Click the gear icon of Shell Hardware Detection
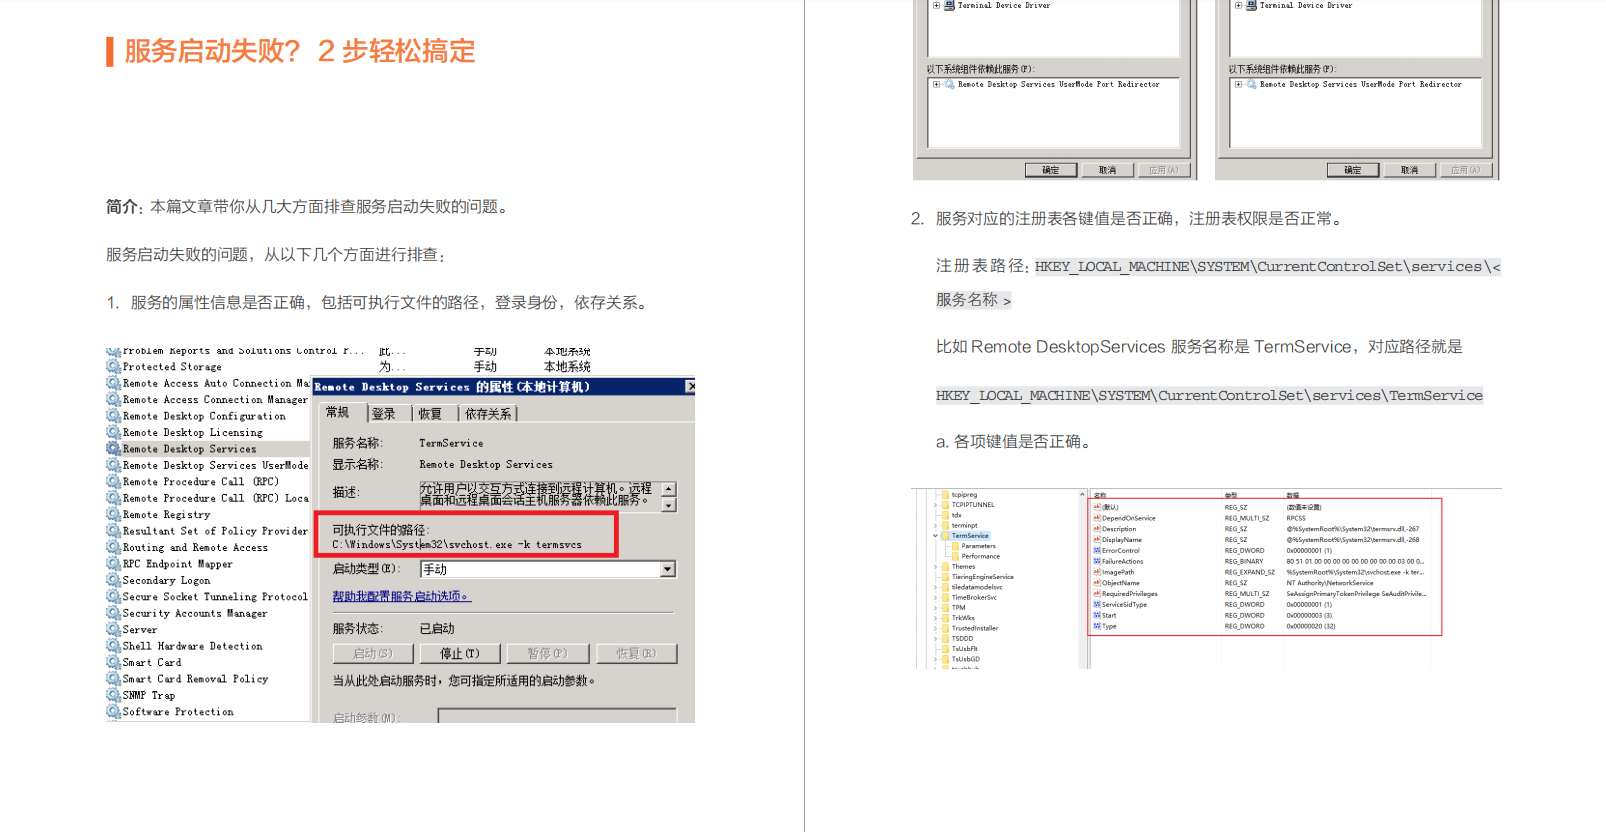This screenshot has height=832, width=1606. point(114,646)
